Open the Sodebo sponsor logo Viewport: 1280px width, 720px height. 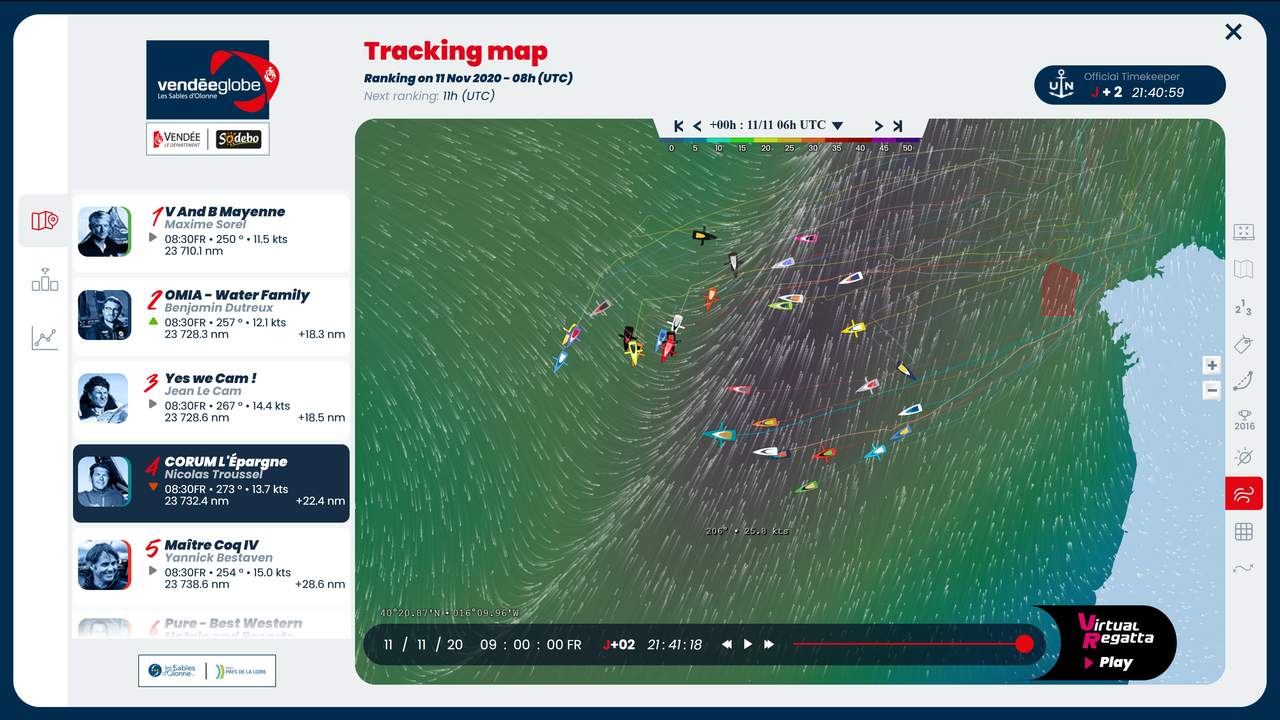(239, 139)
